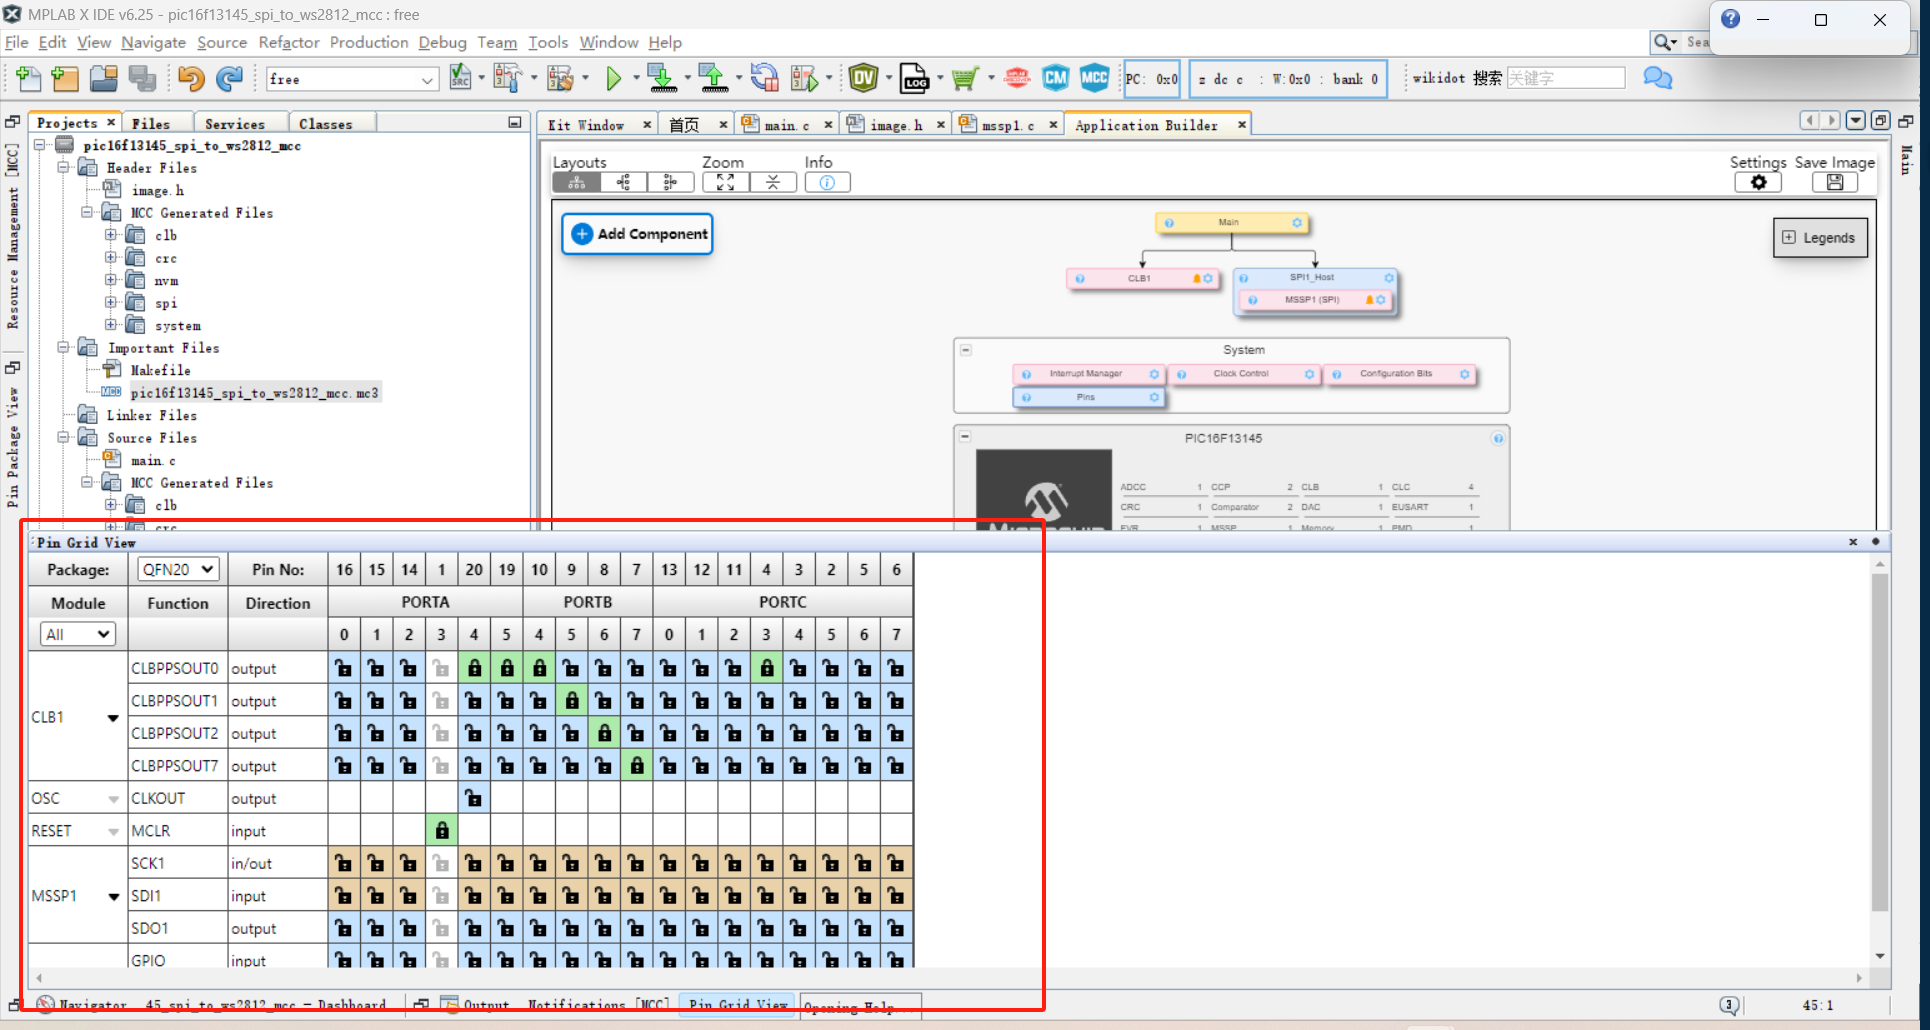
Task: Click the LOG file toolbar icon
Action: click(x=915, y=78)
